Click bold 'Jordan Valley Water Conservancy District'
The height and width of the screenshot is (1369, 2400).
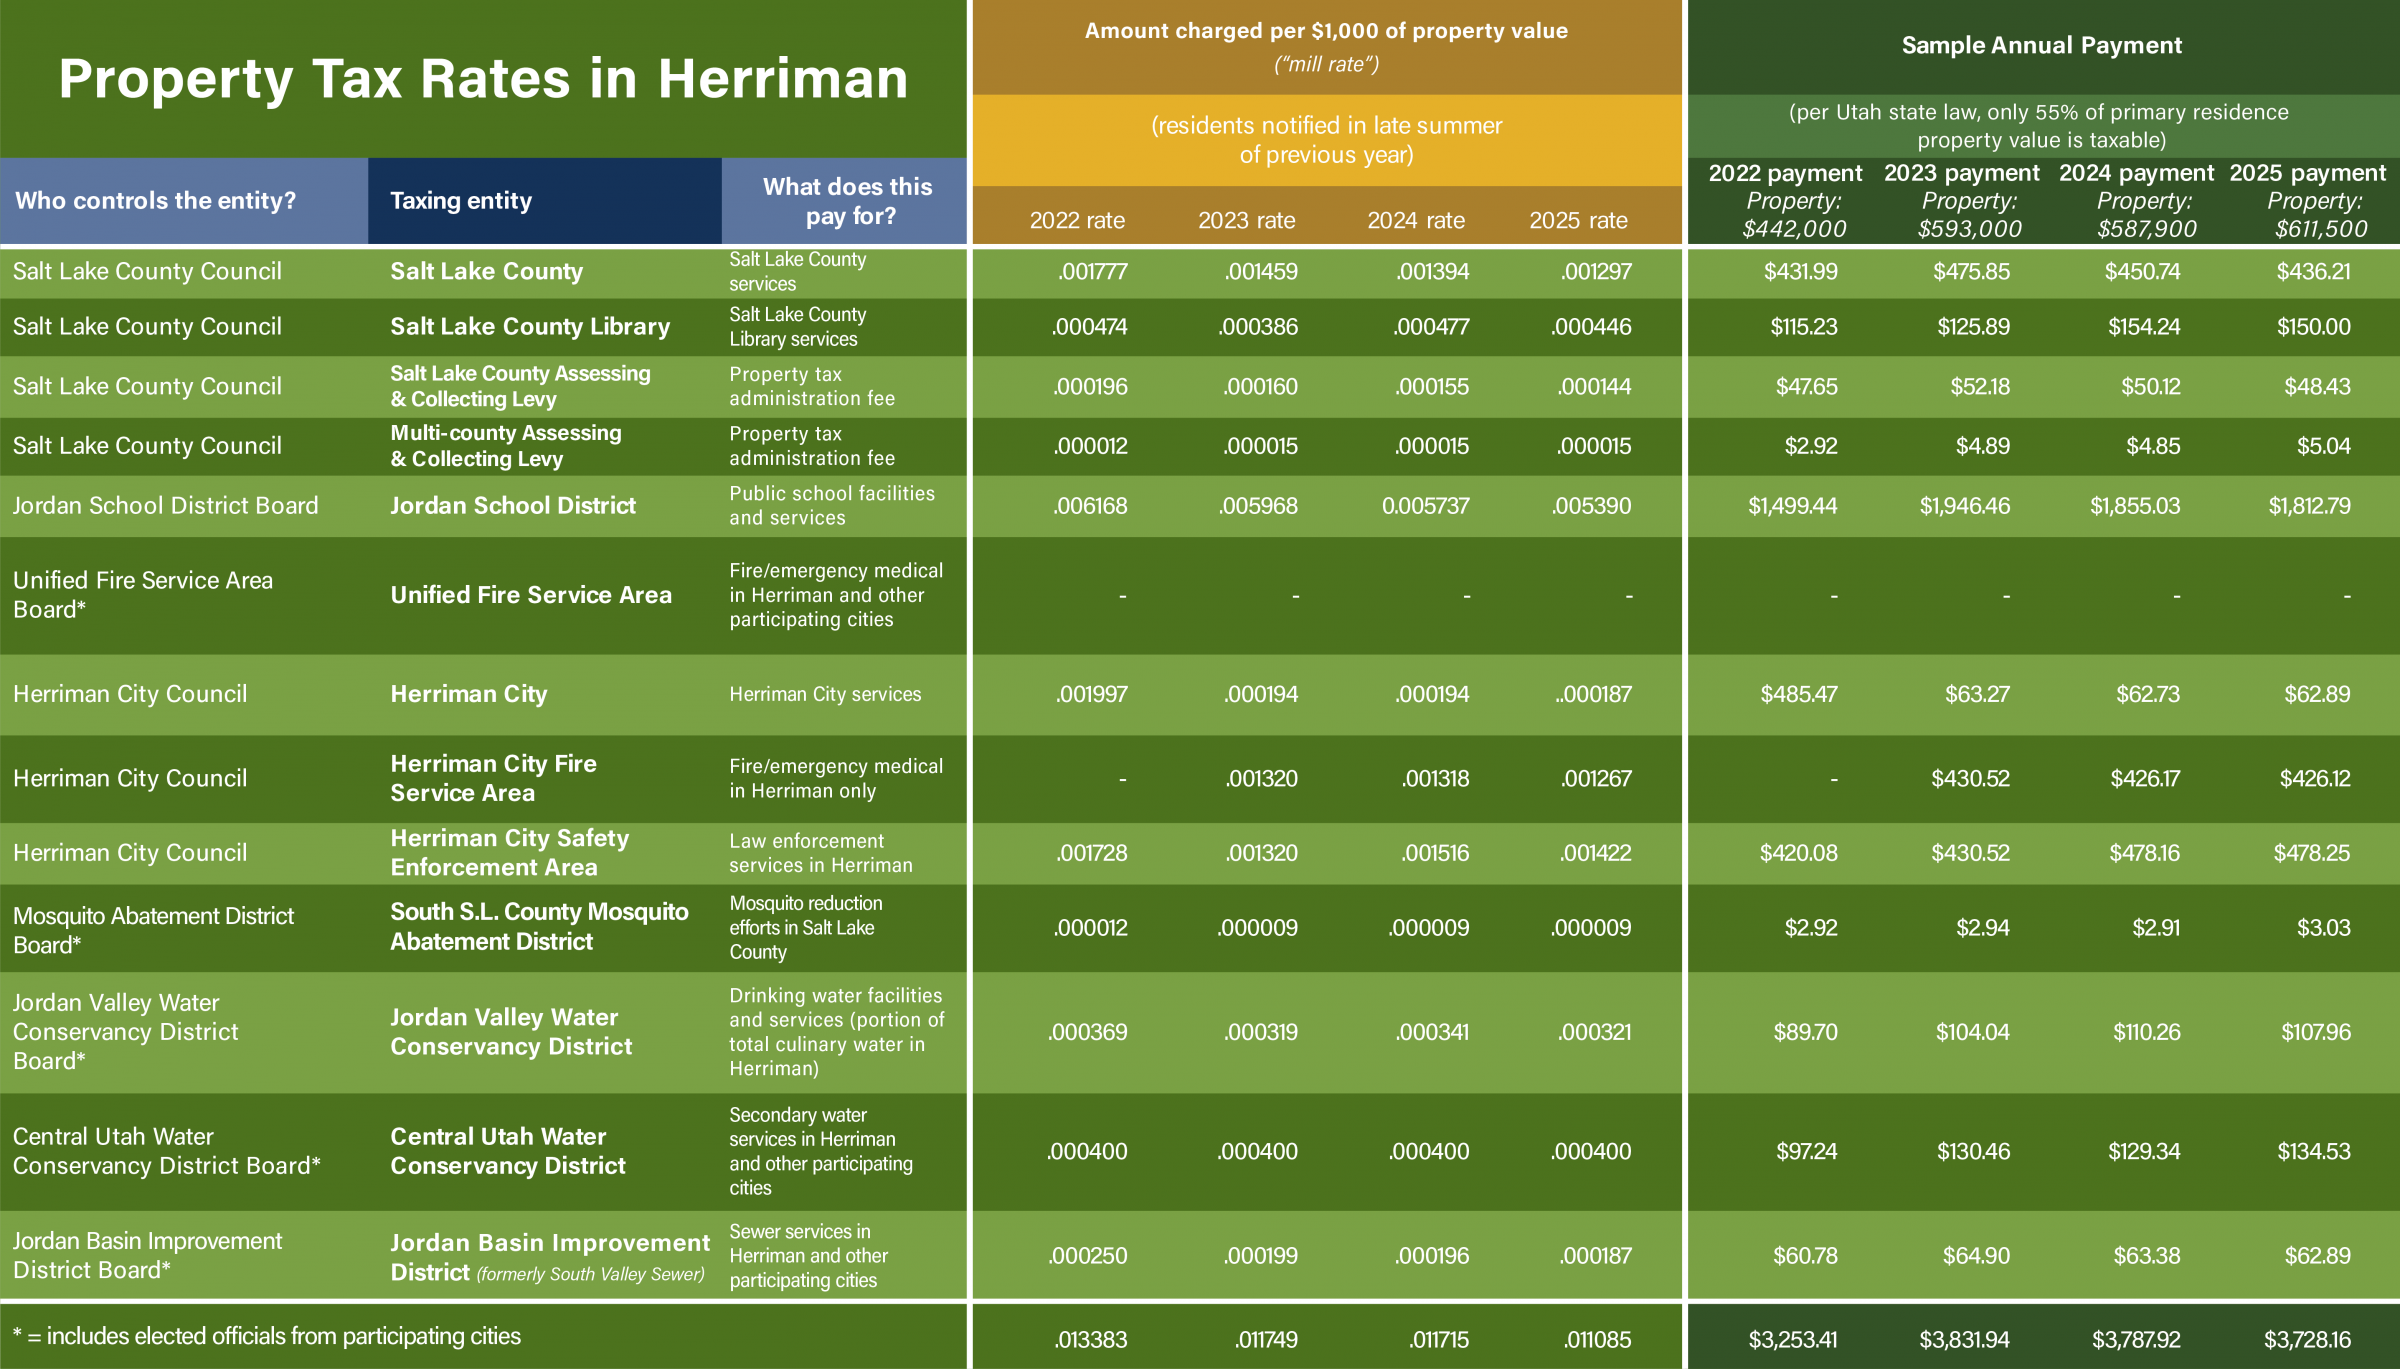511,1032
